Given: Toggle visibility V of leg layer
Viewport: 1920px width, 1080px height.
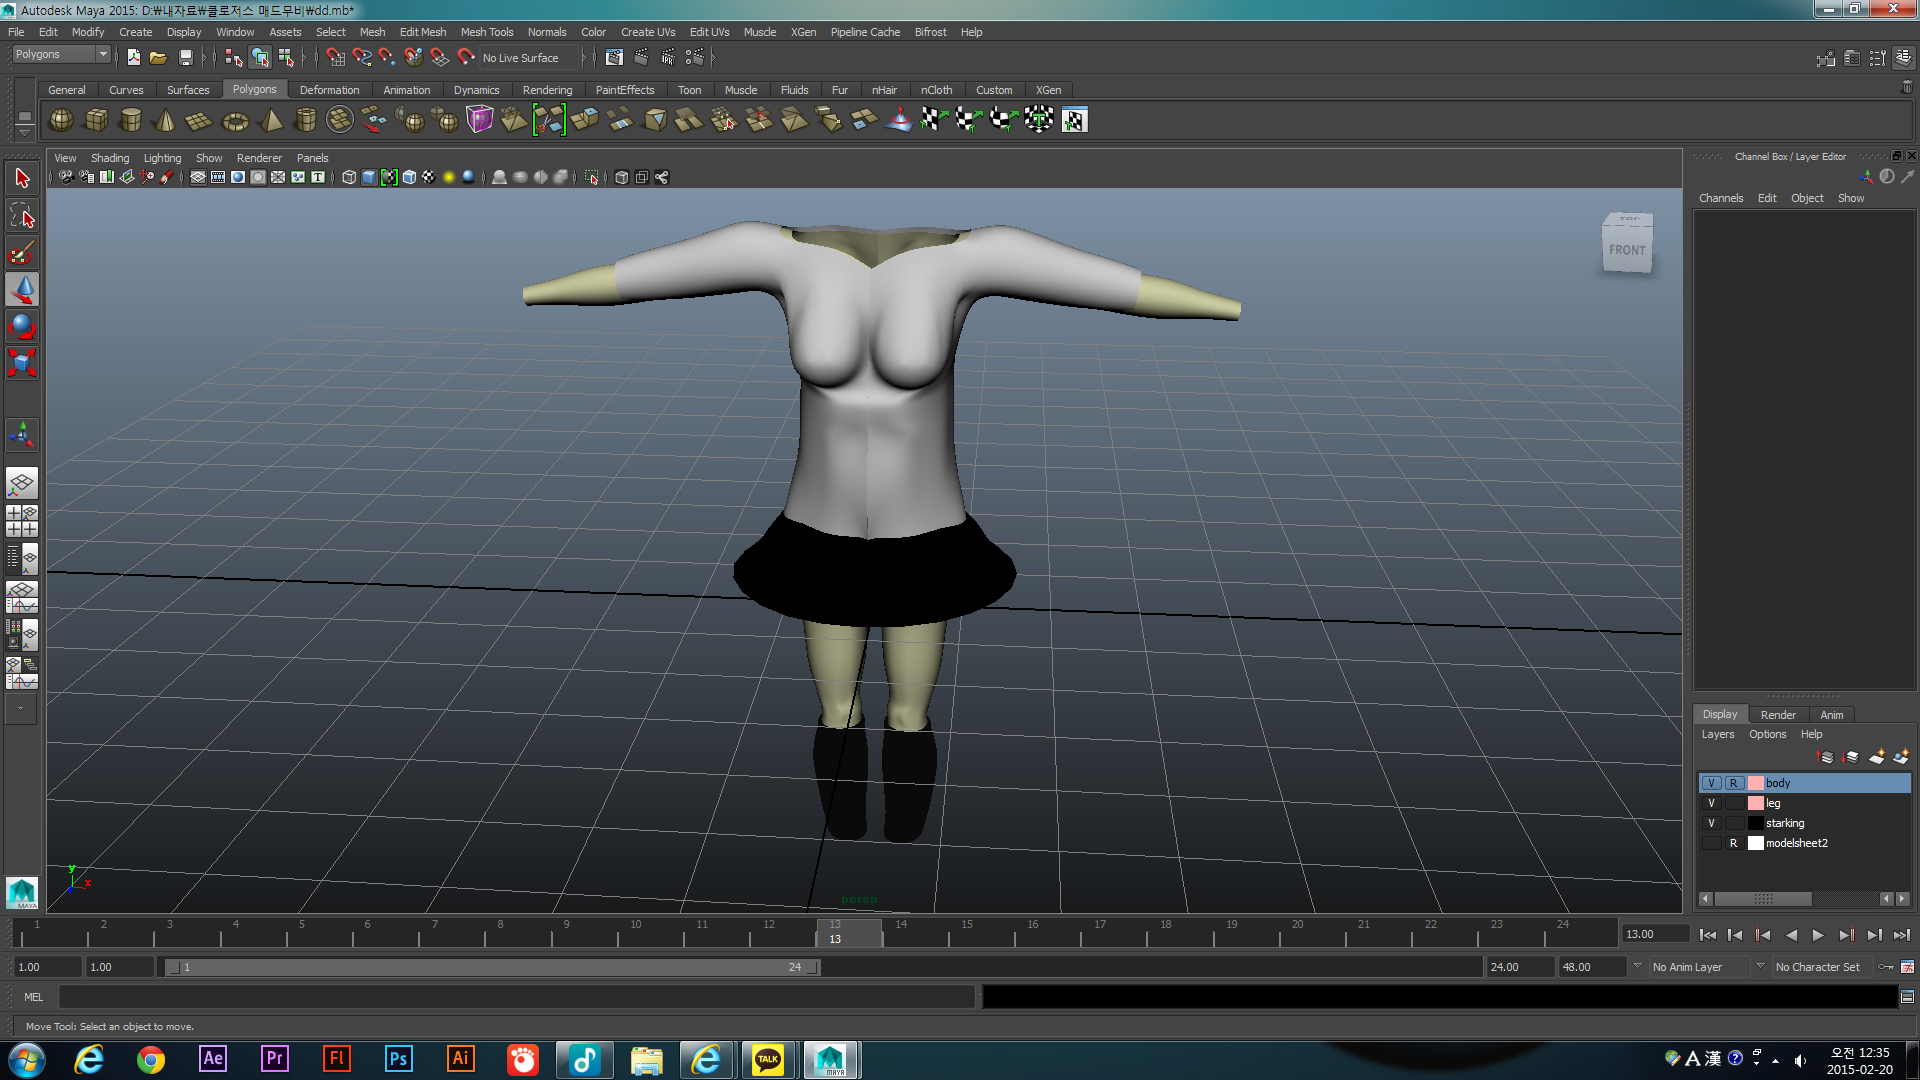Looking at the screenshot, I should pos(1712,803).
